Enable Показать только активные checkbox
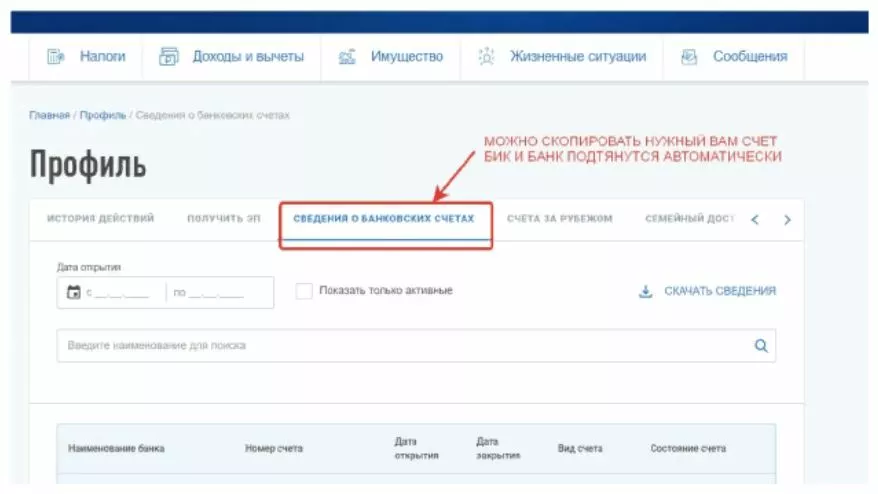 (x=304, y=291)
